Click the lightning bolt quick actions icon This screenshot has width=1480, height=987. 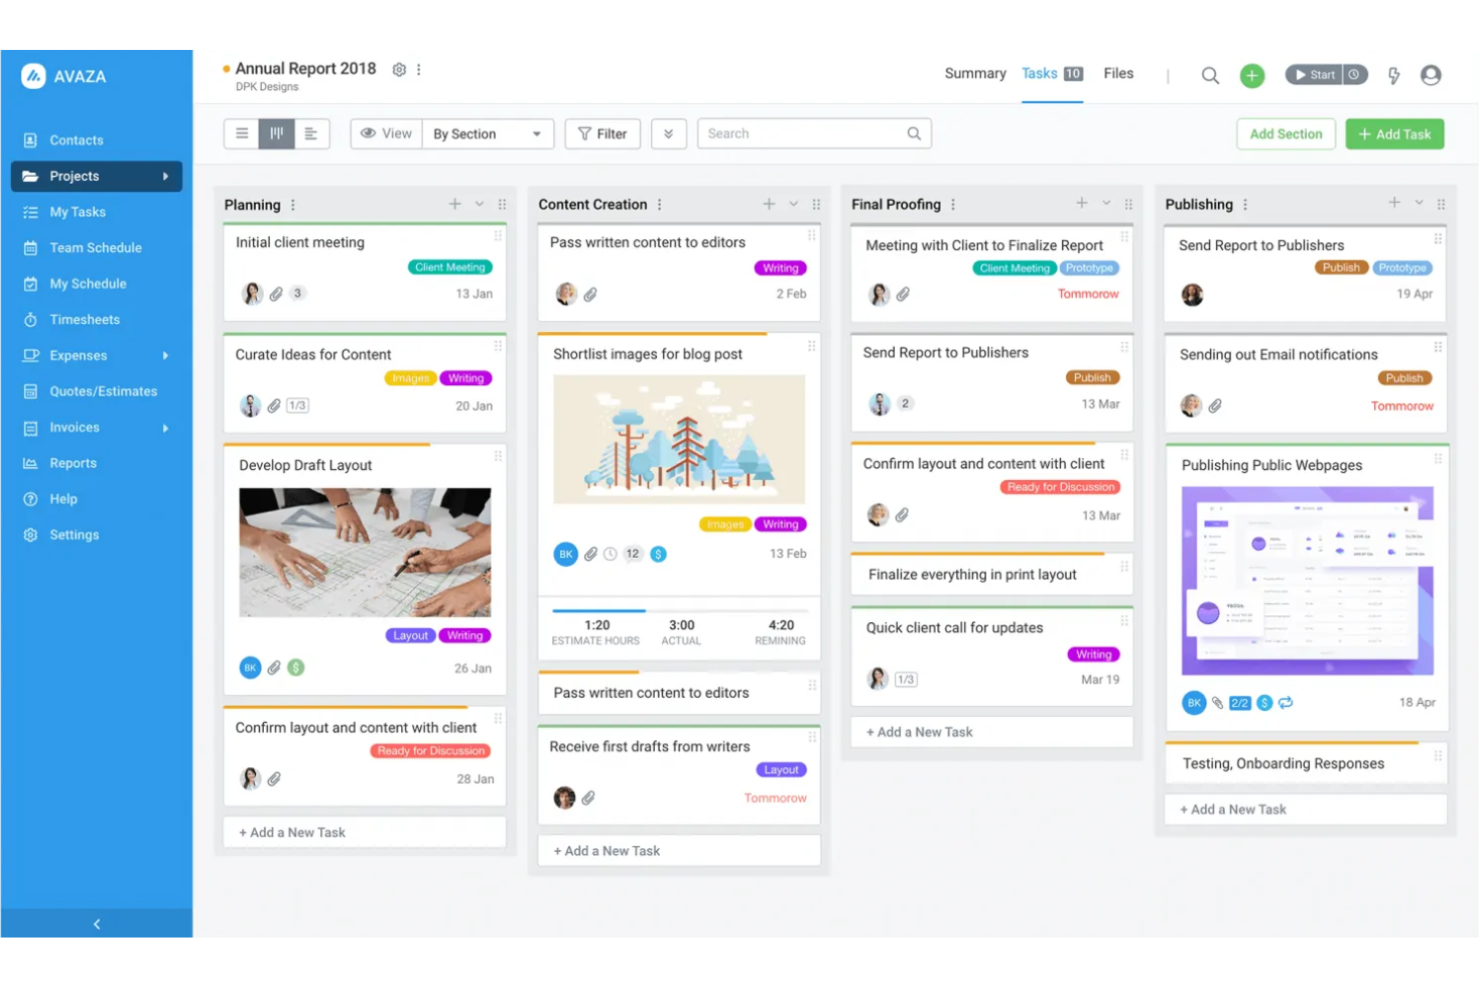(1393, 74)
